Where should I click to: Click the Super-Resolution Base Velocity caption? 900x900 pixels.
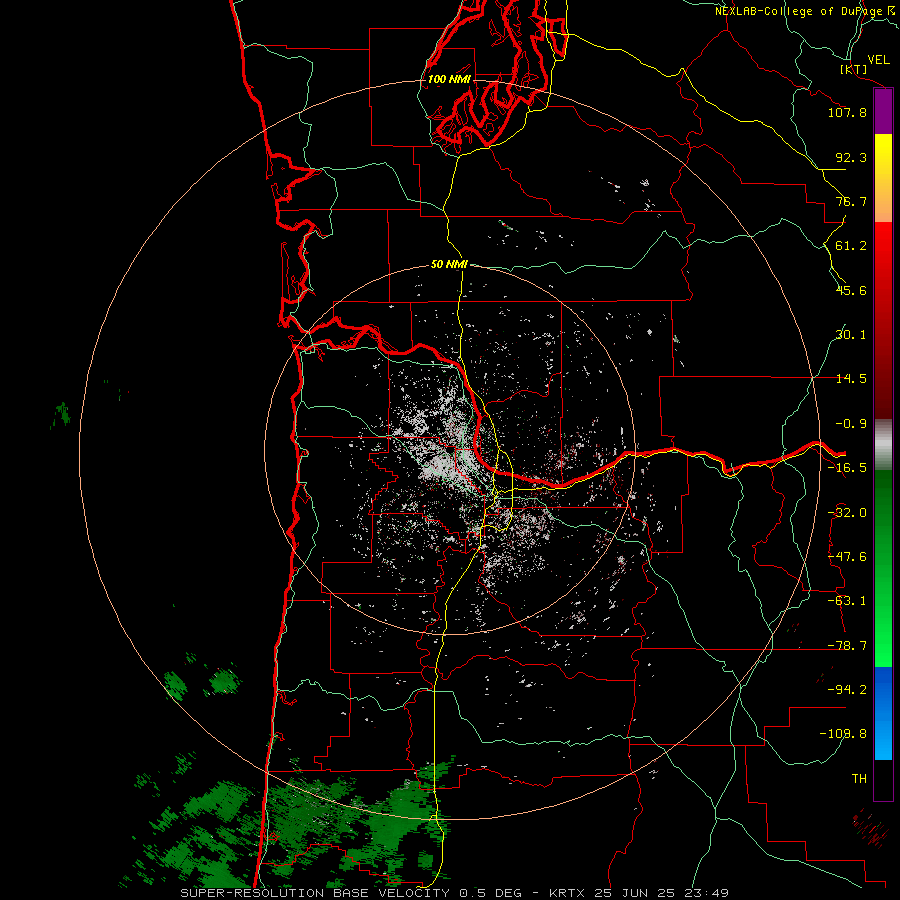pos(455,893)
